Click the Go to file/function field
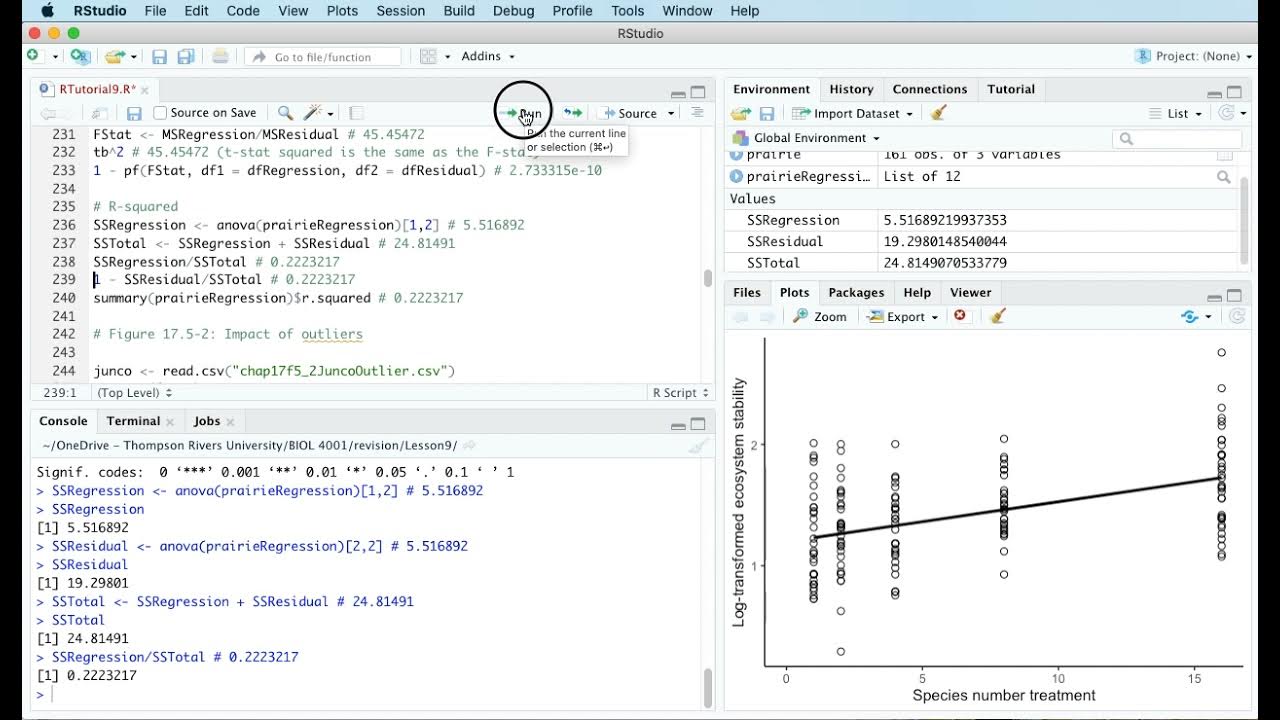The width and height of the screenshot is (1280, 720). coord(323,57)
